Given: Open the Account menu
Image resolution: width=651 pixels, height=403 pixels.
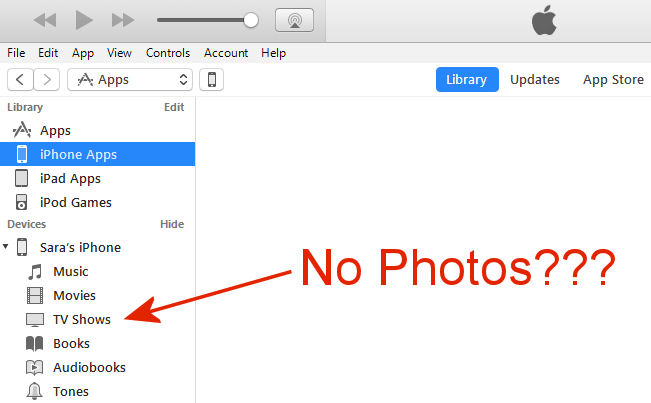Looking at the screenshot, I should (x=226, y=53).
